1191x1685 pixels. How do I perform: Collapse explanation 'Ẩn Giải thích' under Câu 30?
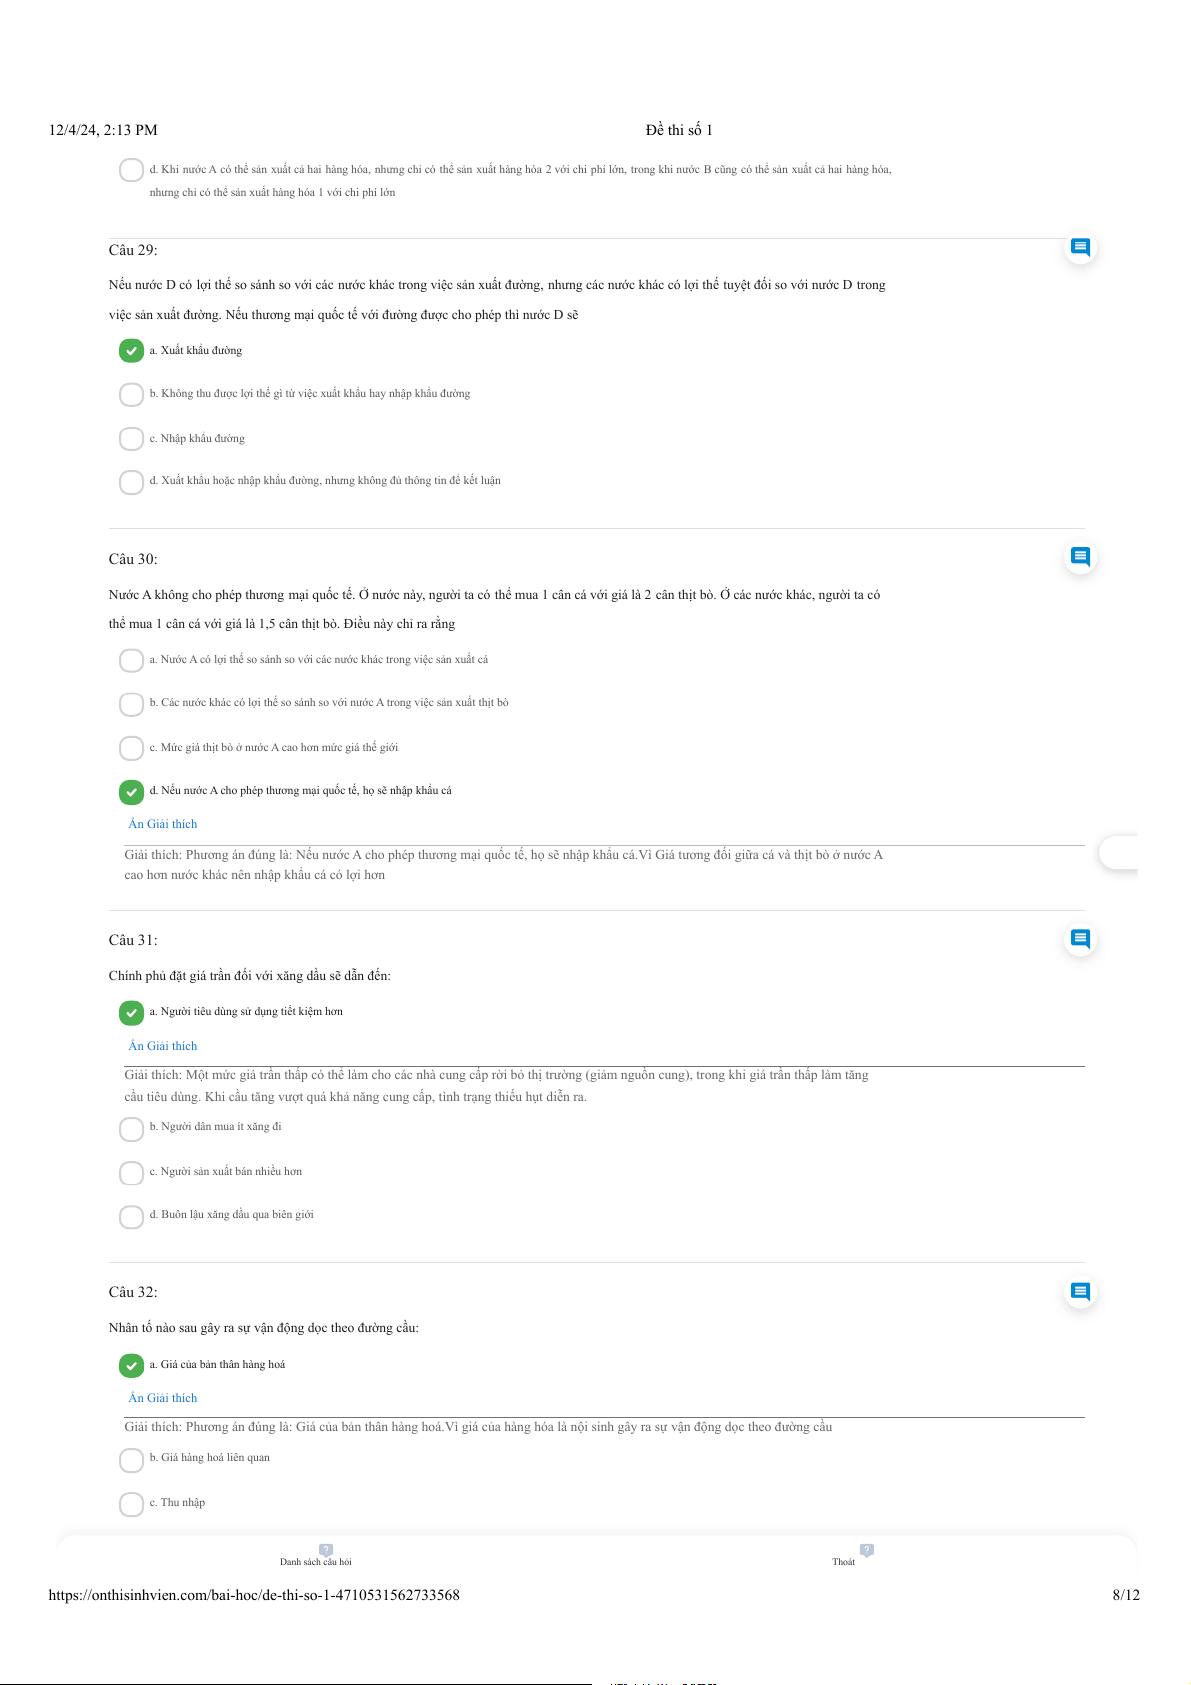point(163,824)
